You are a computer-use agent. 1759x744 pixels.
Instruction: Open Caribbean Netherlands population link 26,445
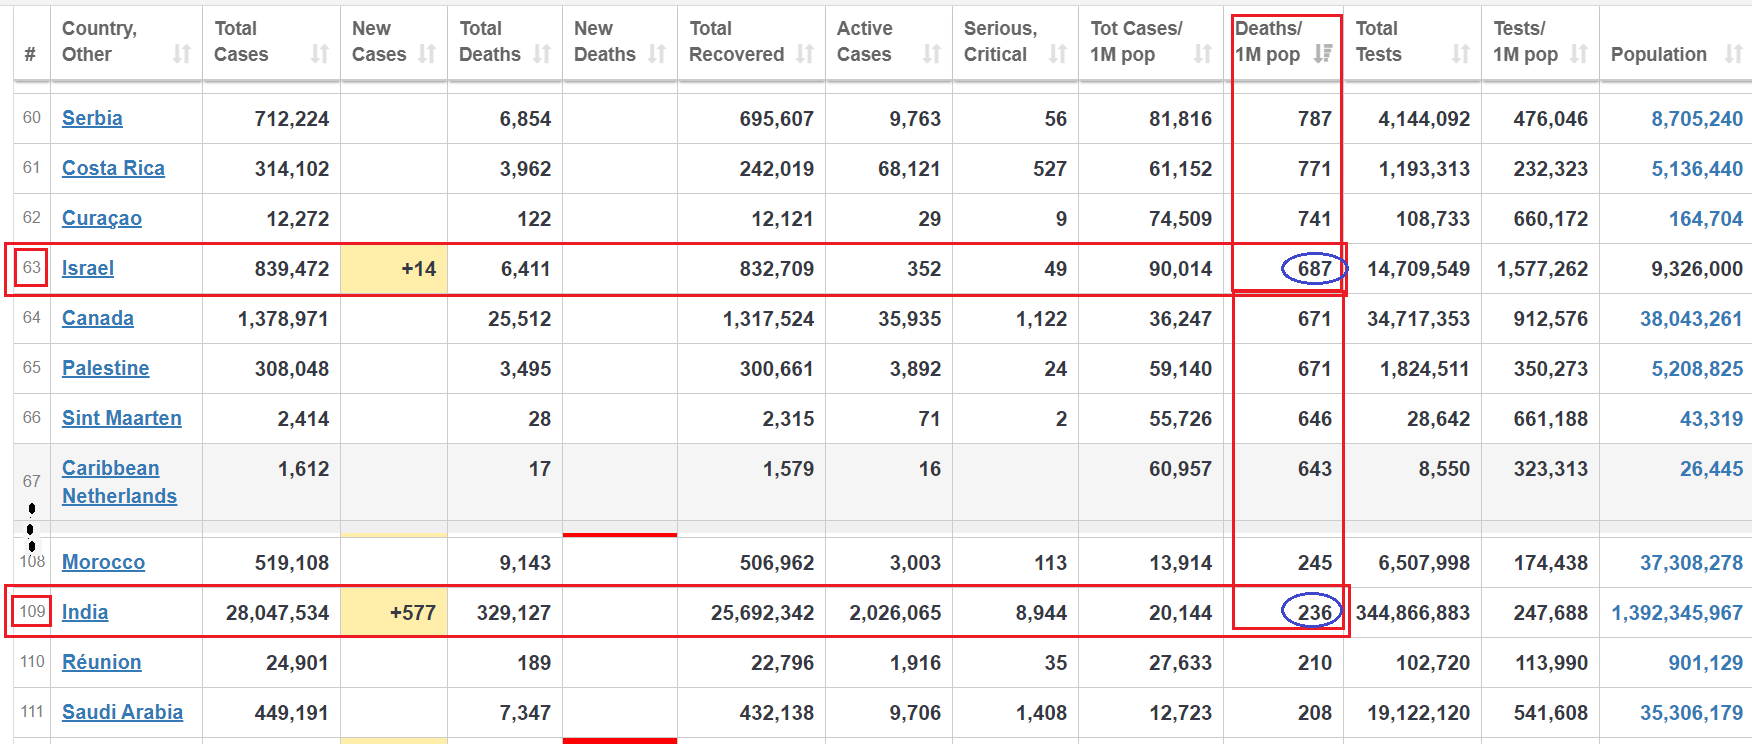(x=1711, y=469)
